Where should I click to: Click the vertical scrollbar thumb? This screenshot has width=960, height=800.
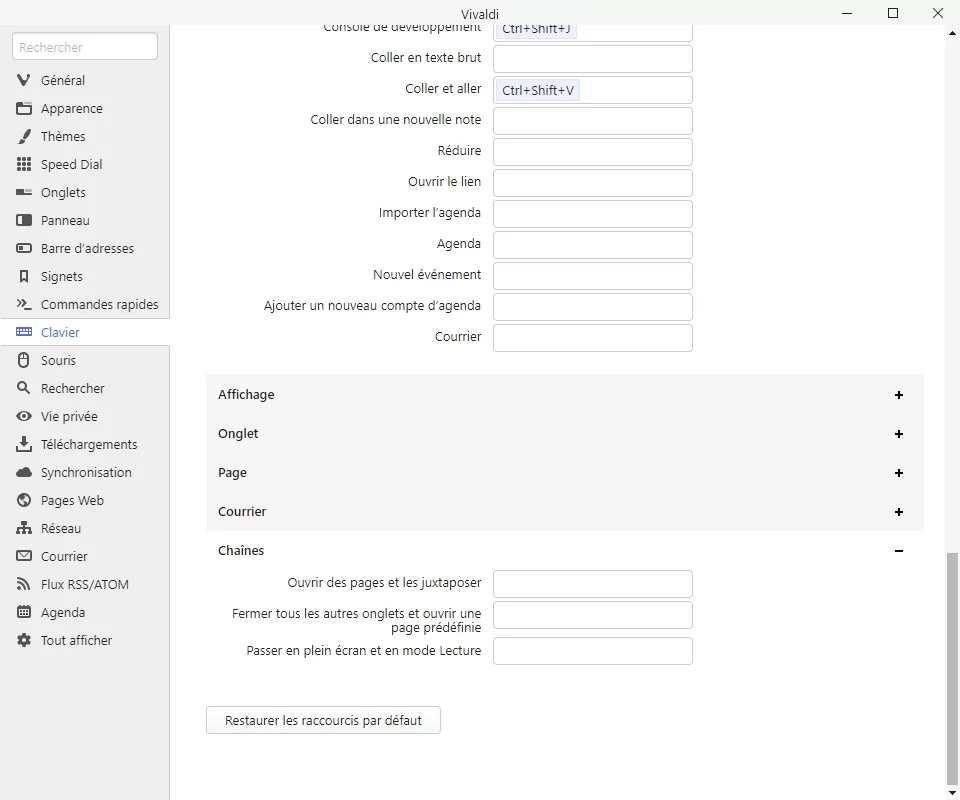pos(952,668)
